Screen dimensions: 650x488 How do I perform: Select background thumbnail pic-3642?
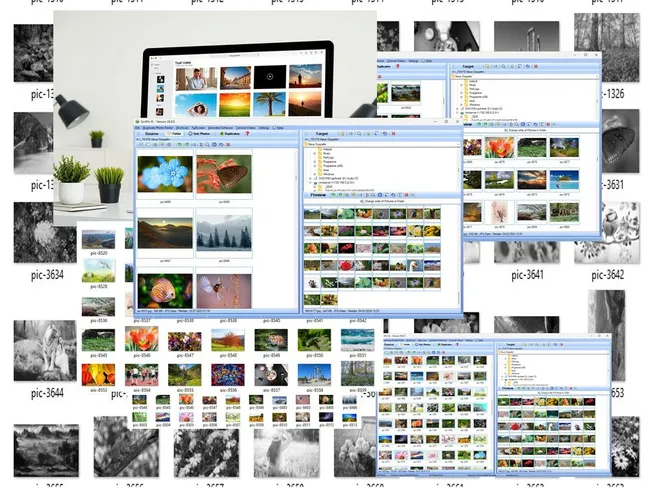(x=607, y=232)
